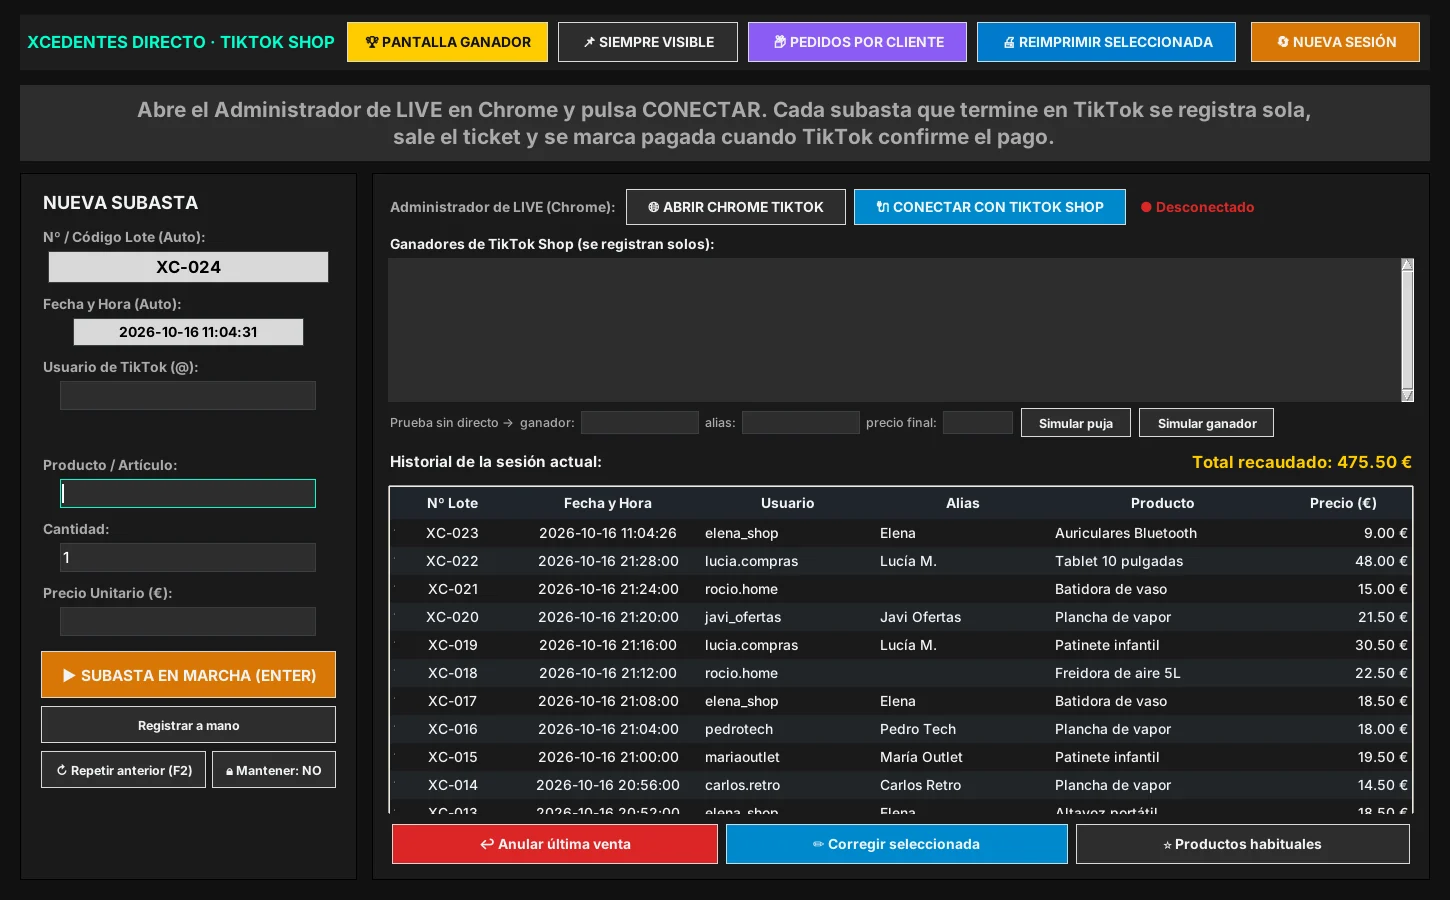The width and height of the screenshot is (1450, 900).
Task: Select the XC-020 Plancha de vapor row
Action: 901,617
